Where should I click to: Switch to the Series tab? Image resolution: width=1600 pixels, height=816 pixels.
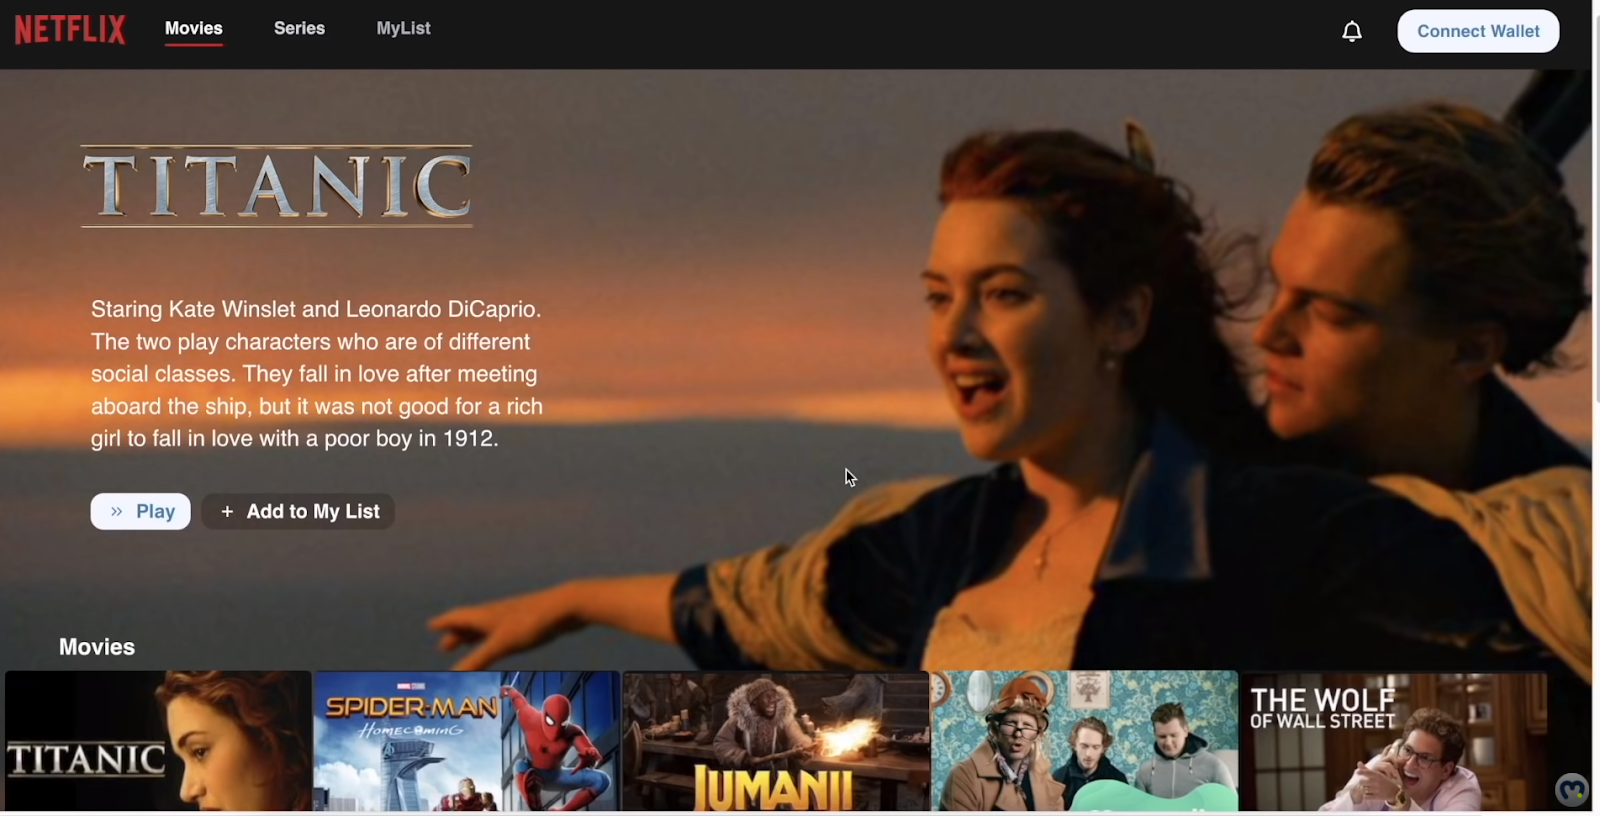pyautogui.click(x=299, y=28)
